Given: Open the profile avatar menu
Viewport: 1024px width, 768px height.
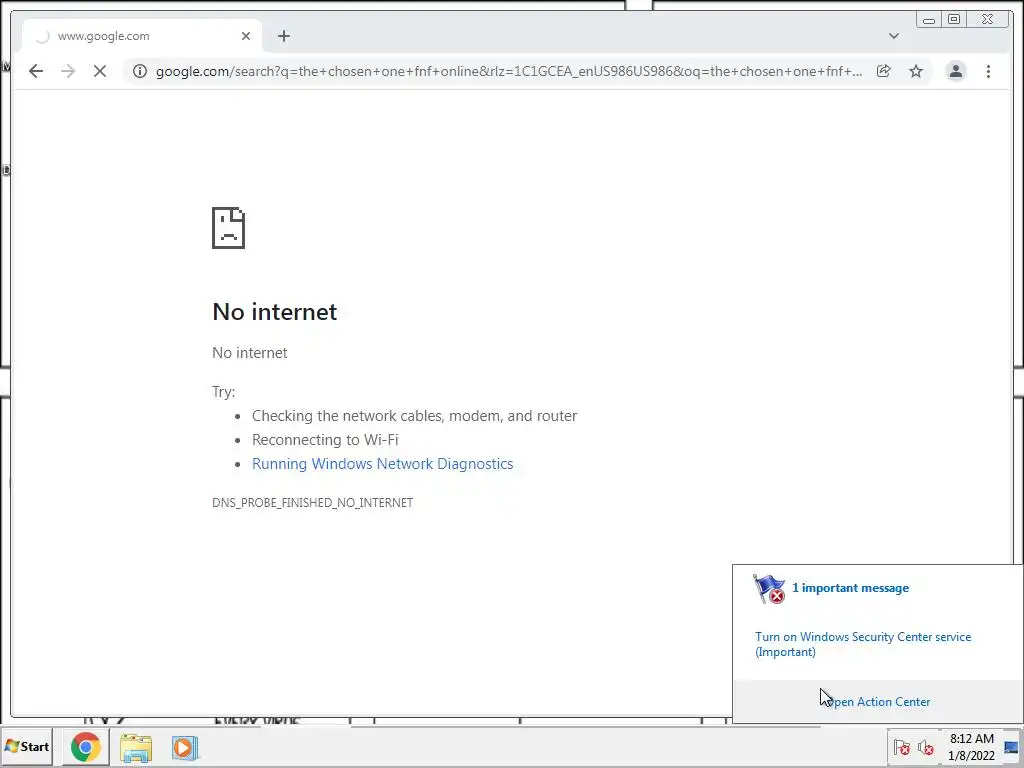Looking at the screenshot, I should click(x=955, y=71).
